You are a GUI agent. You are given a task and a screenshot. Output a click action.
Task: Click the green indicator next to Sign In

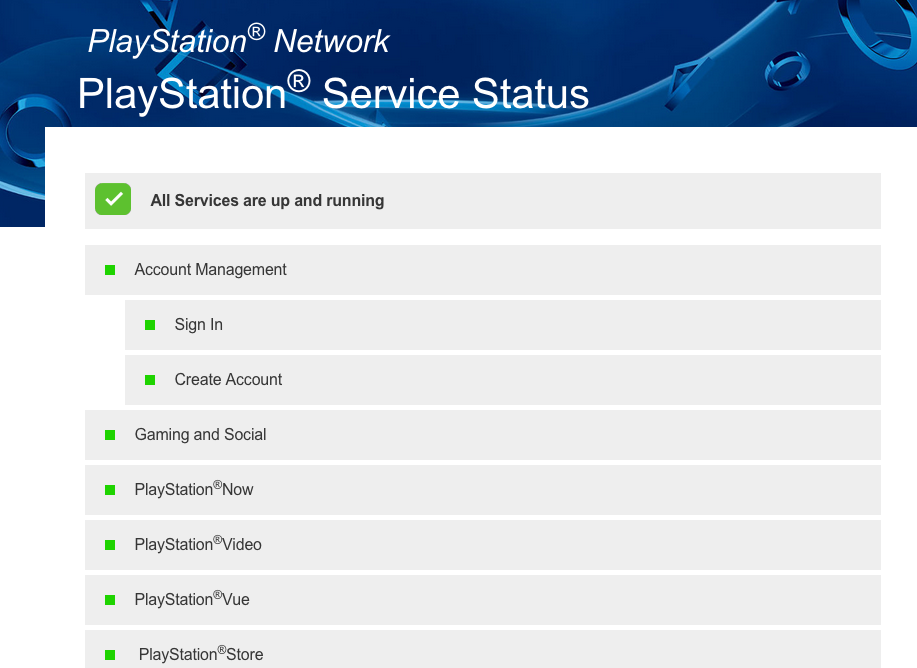click(150, 325)
